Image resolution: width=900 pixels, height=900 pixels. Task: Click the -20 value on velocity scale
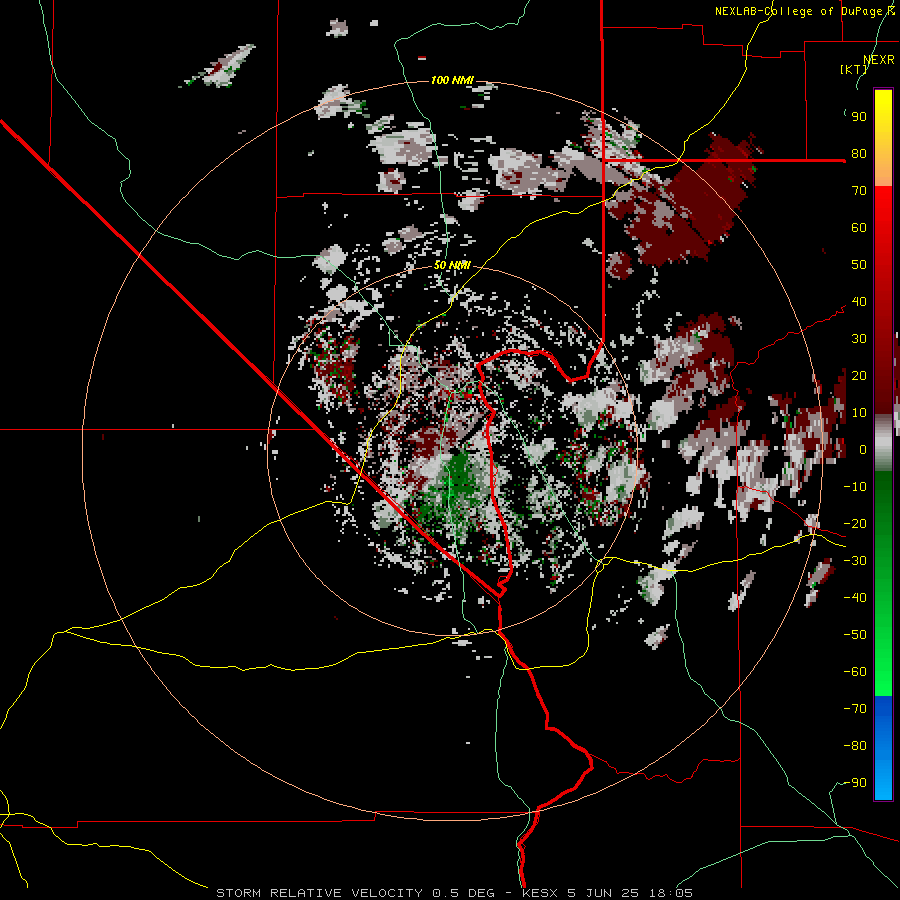click(855, 524)
